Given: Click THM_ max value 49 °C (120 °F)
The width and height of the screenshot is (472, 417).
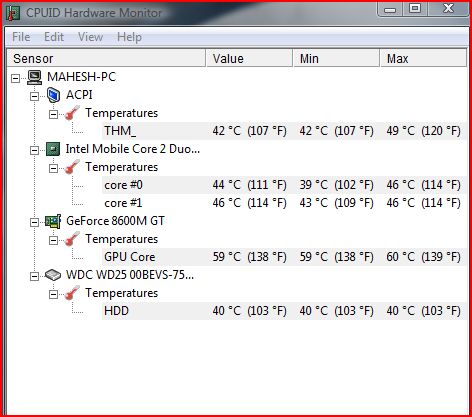Looking at the screenshot, I should [423, 131].
